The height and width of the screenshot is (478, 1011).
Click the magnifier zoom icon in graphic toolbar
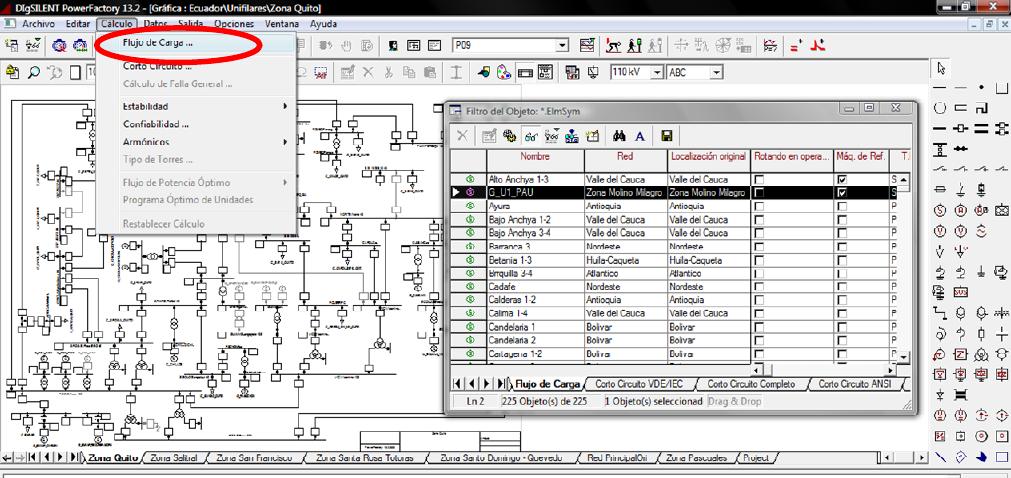click(x=34, y=72)
